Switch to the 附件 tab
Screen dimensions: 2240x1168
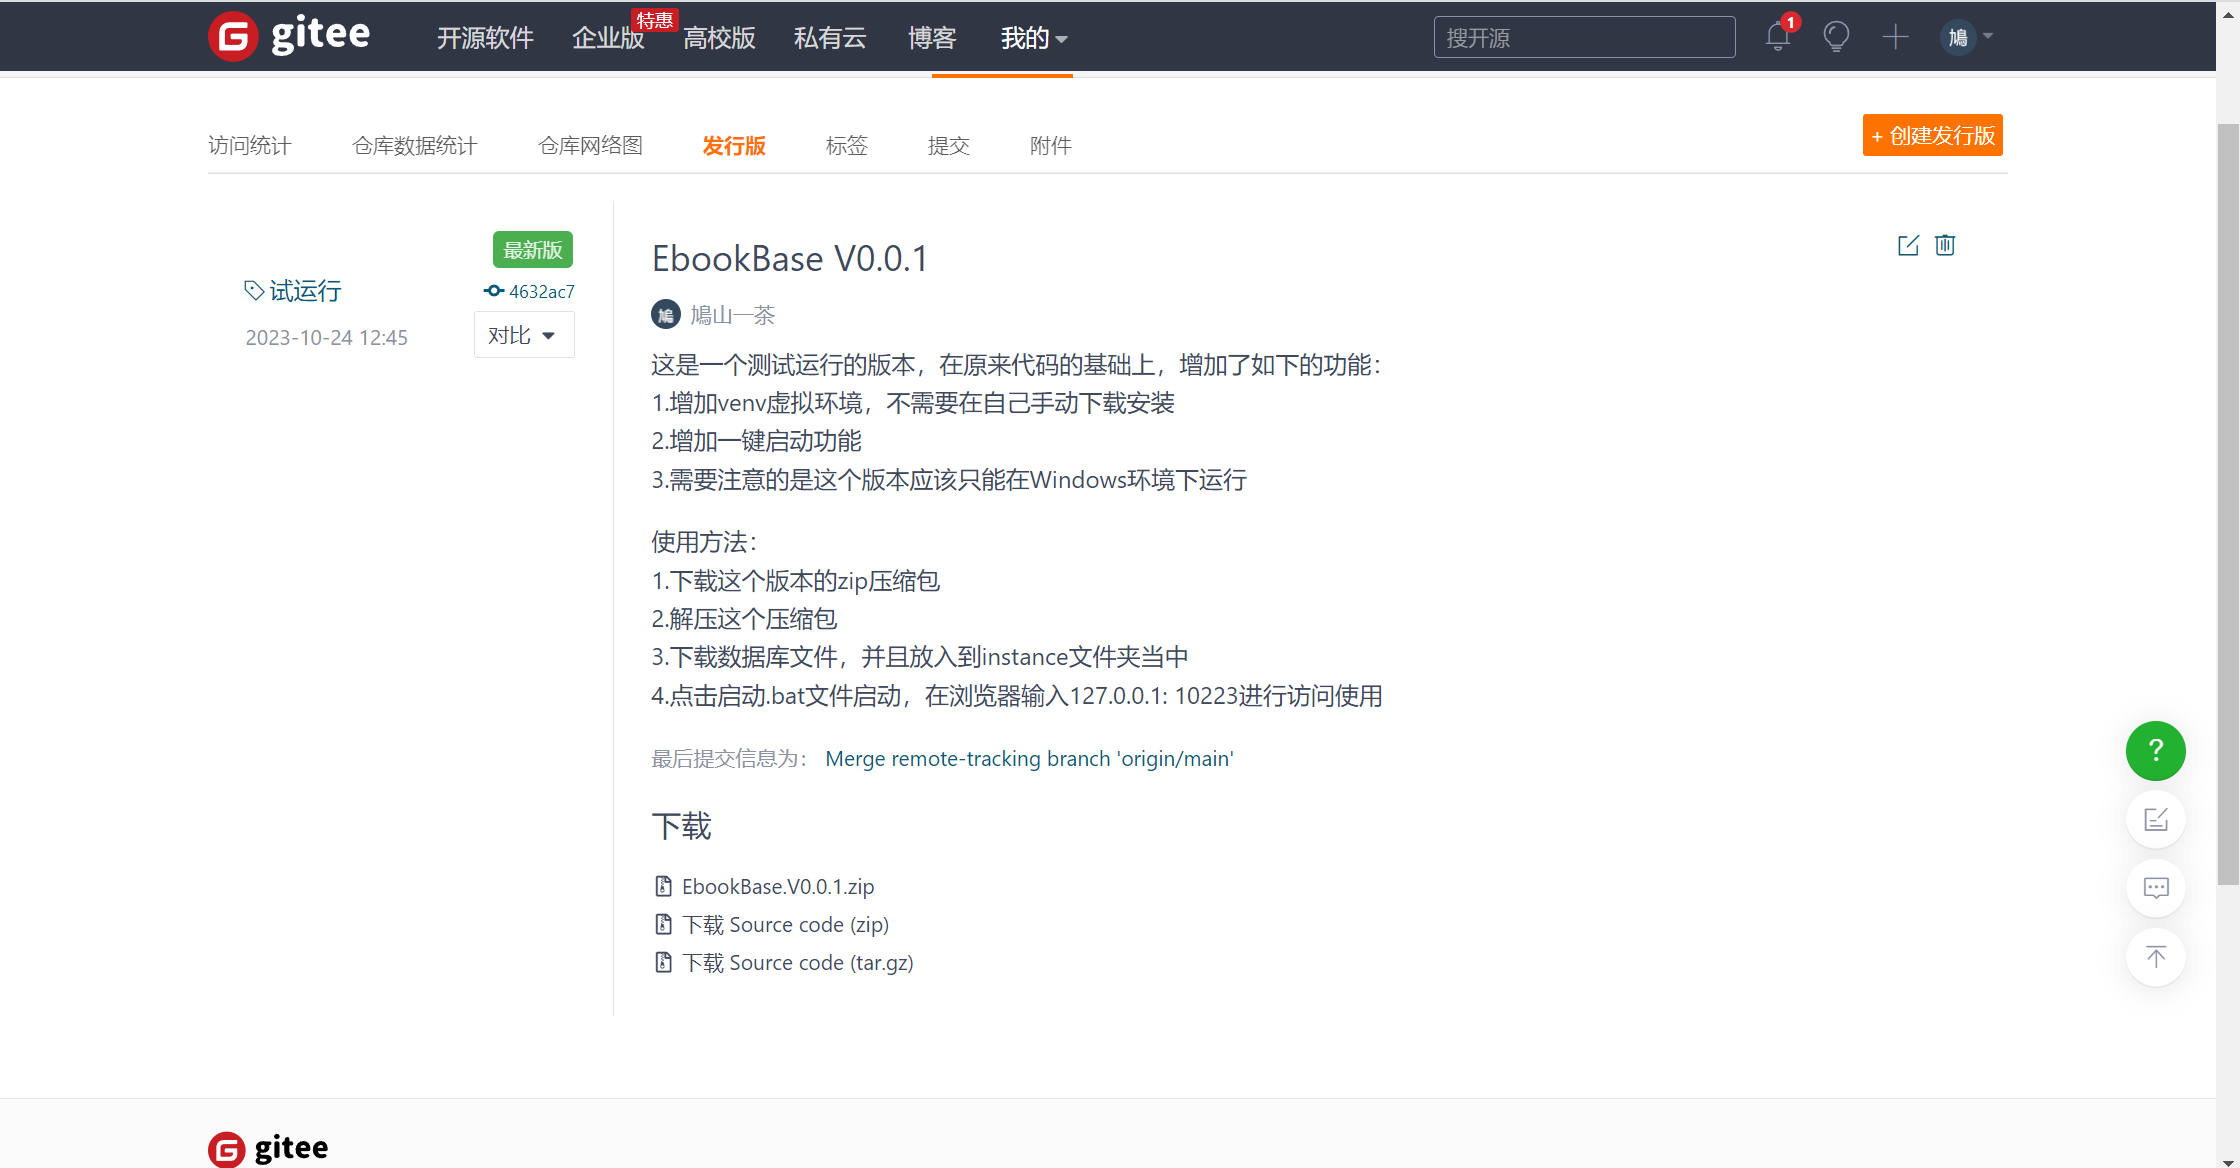[x=1050, y=146]
